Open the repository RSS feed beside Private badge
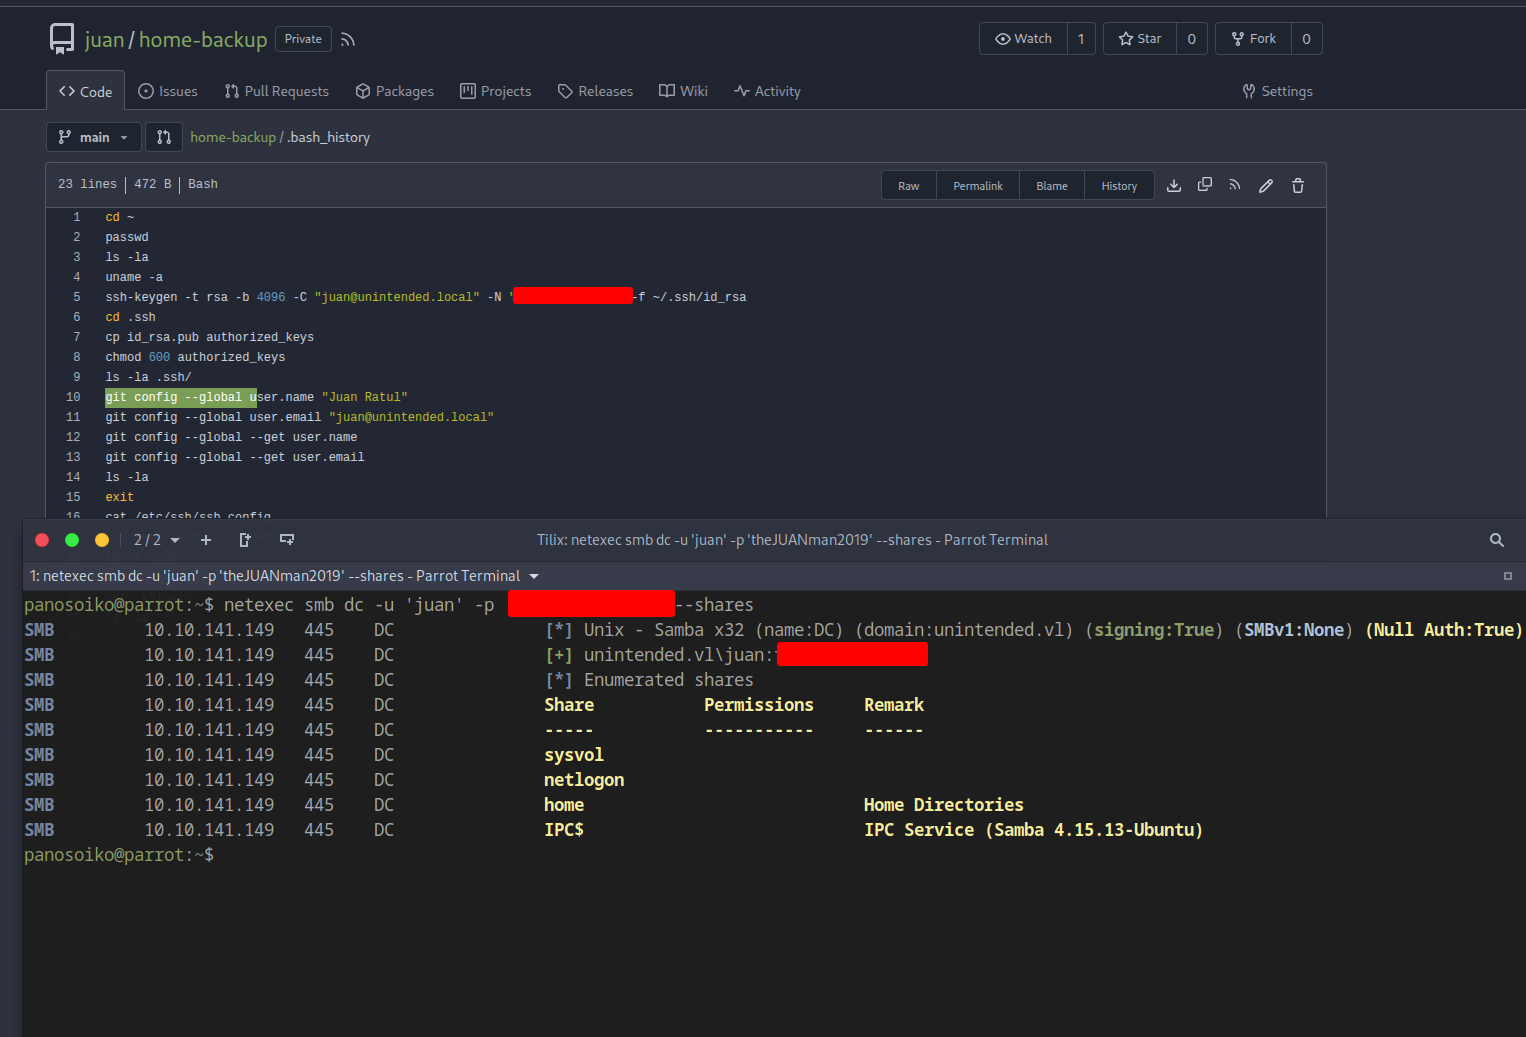 click(347, 39)
